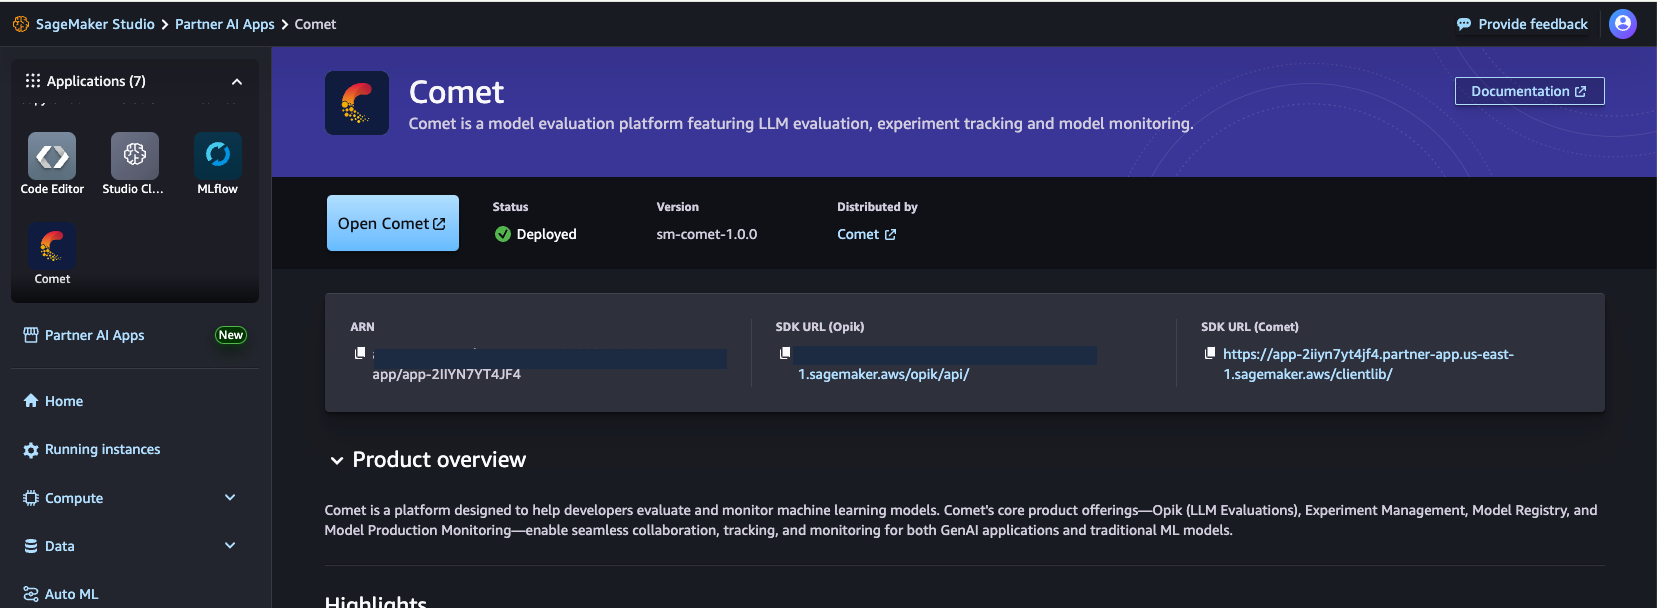
Task: Open Data menu item
Action: (60, 546)
